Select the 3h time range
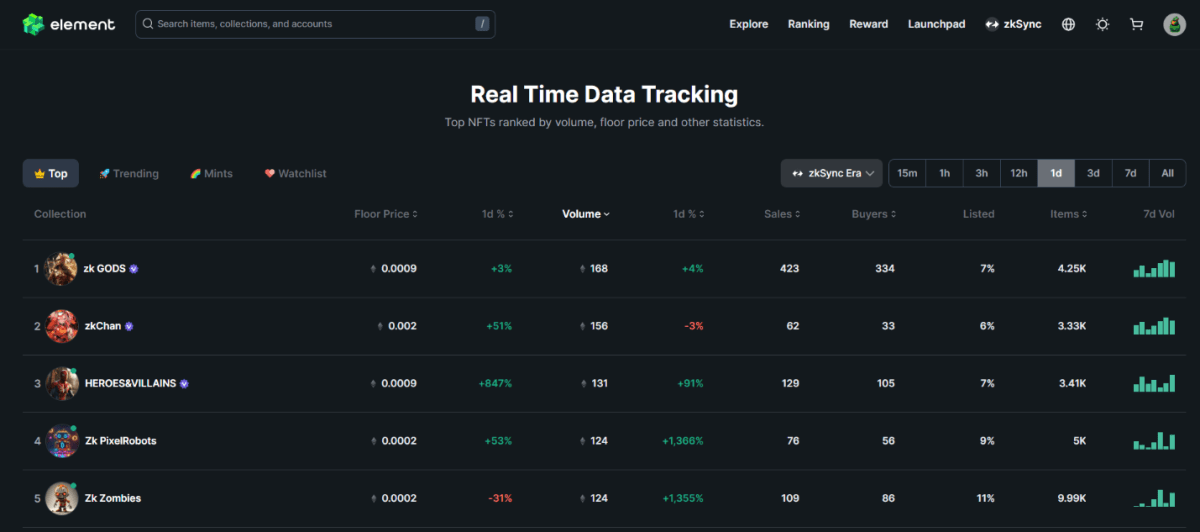The height and width of the screenshot is (532, 1200). 982,173
